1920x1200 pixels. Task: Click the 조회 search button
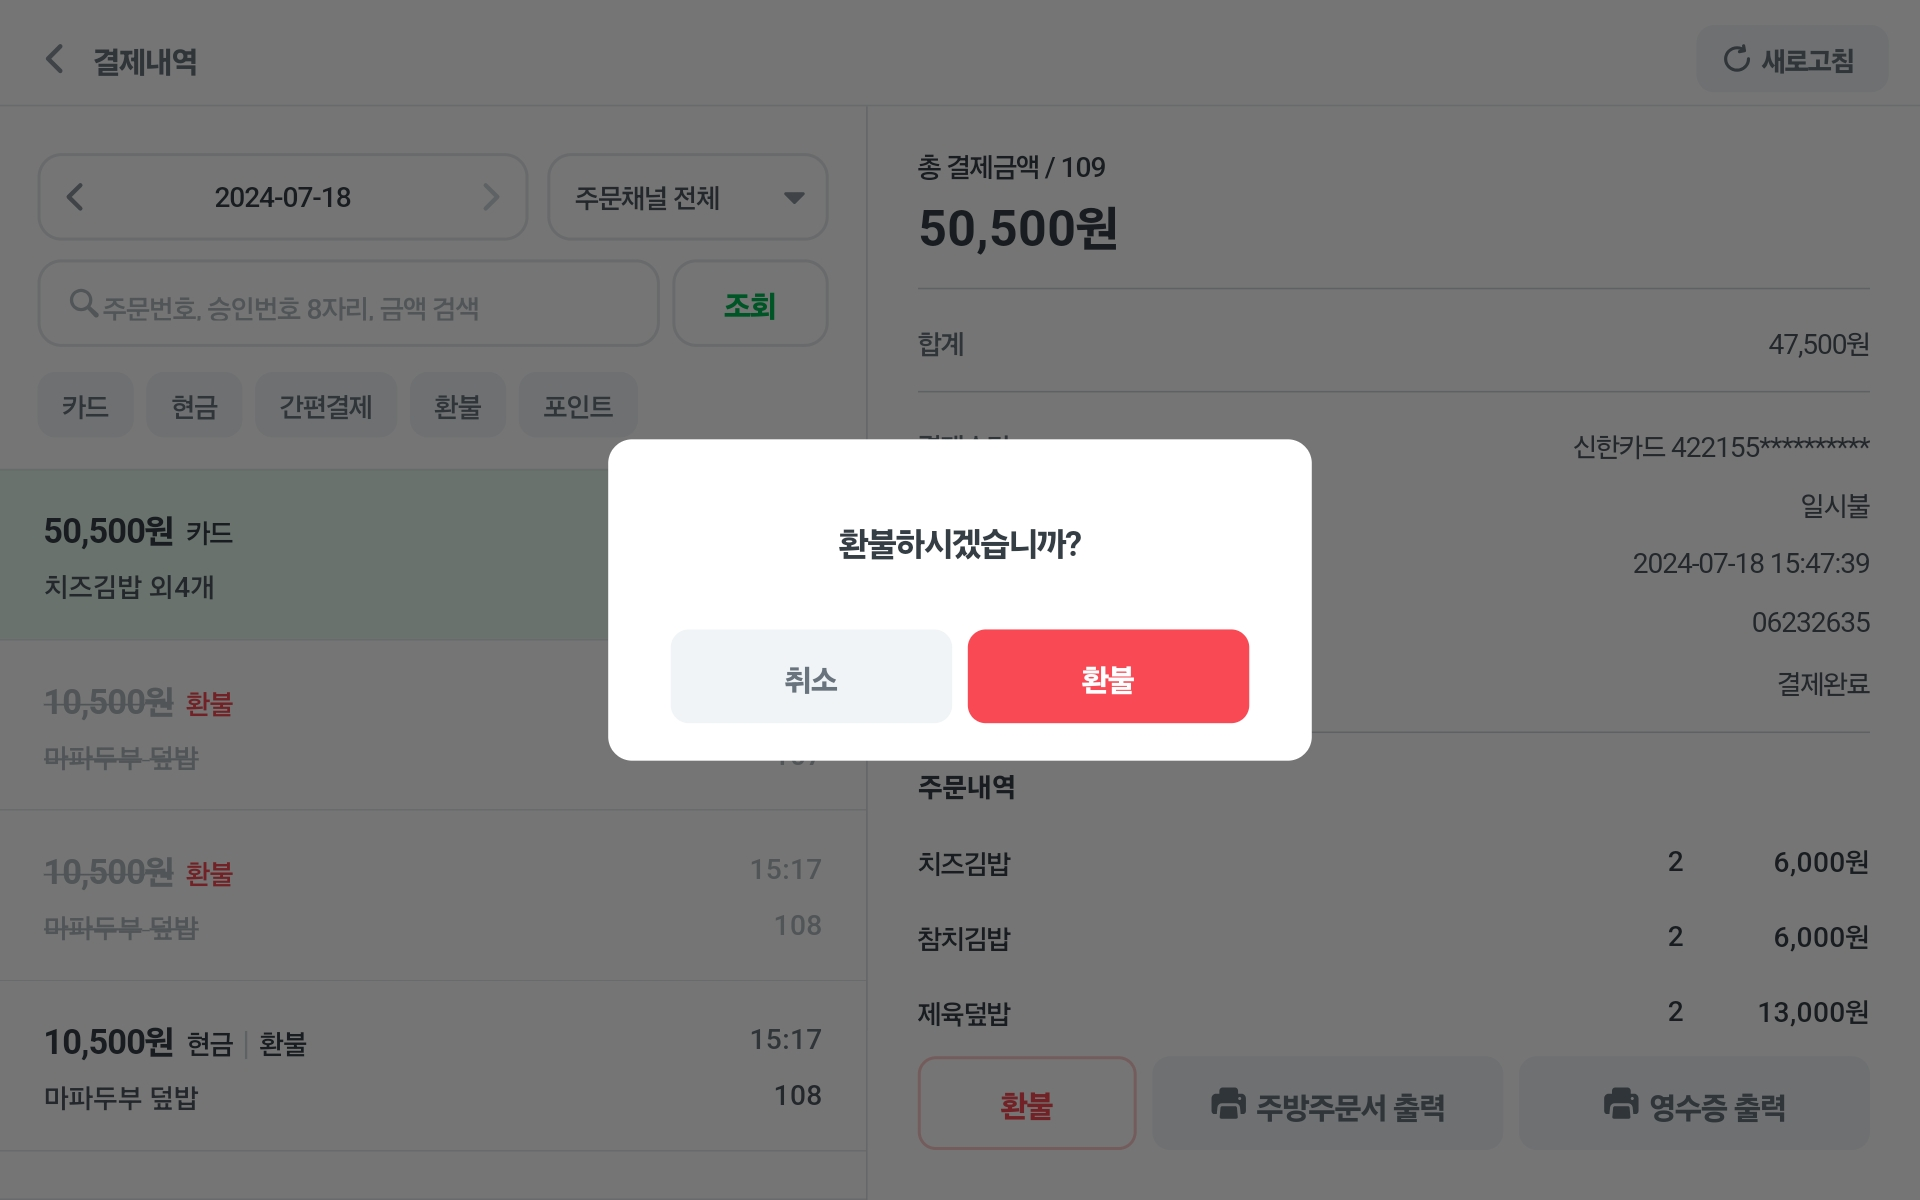click(x=750, y=304)
